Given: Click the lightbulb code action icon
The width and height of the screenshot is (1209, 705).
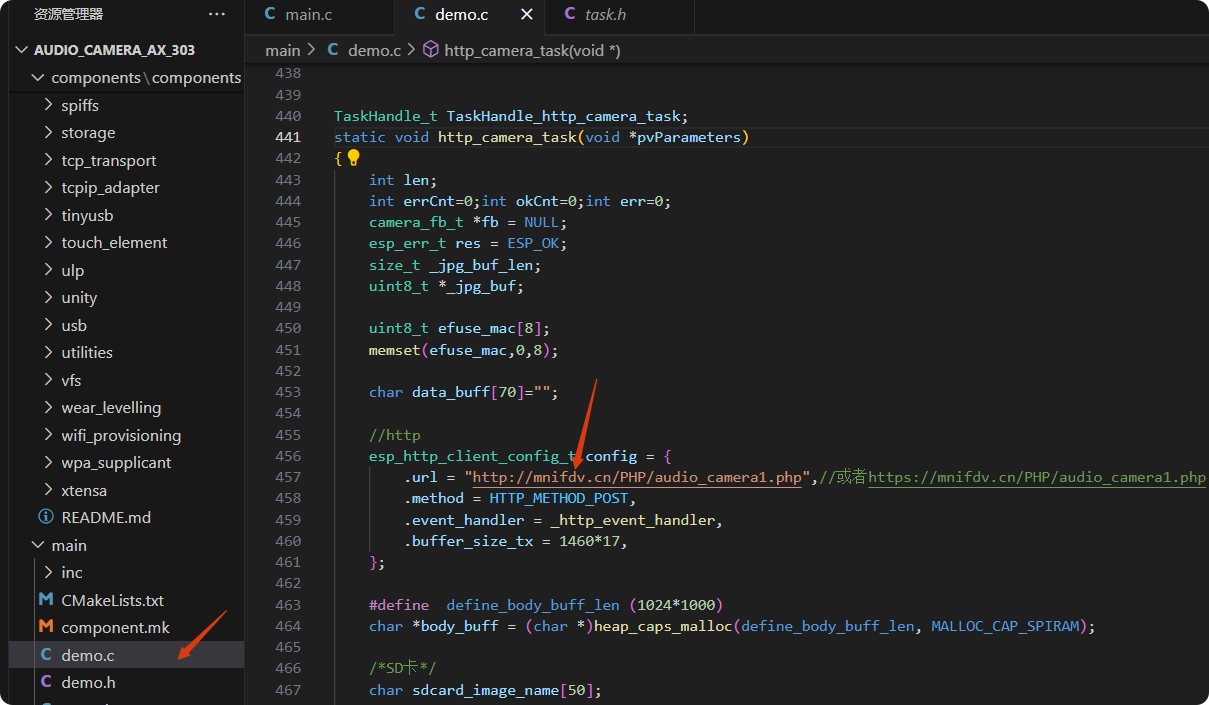Looking at the screenshot, I should coord(353,158).
